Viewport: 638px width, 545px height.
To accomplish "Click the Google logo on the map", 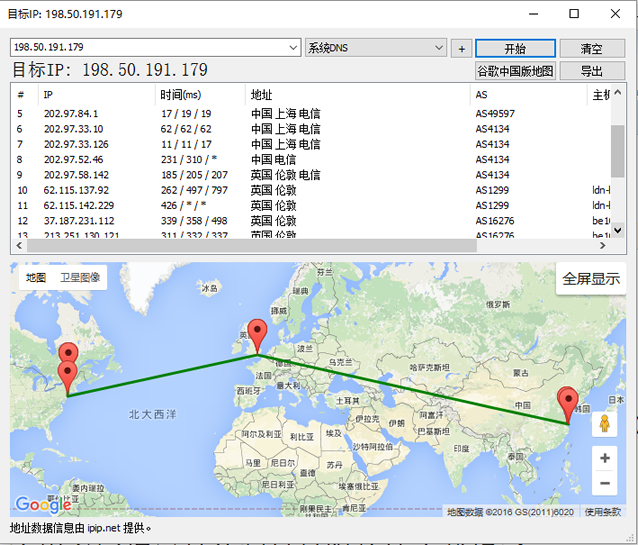I will click(x=43, y=505).
